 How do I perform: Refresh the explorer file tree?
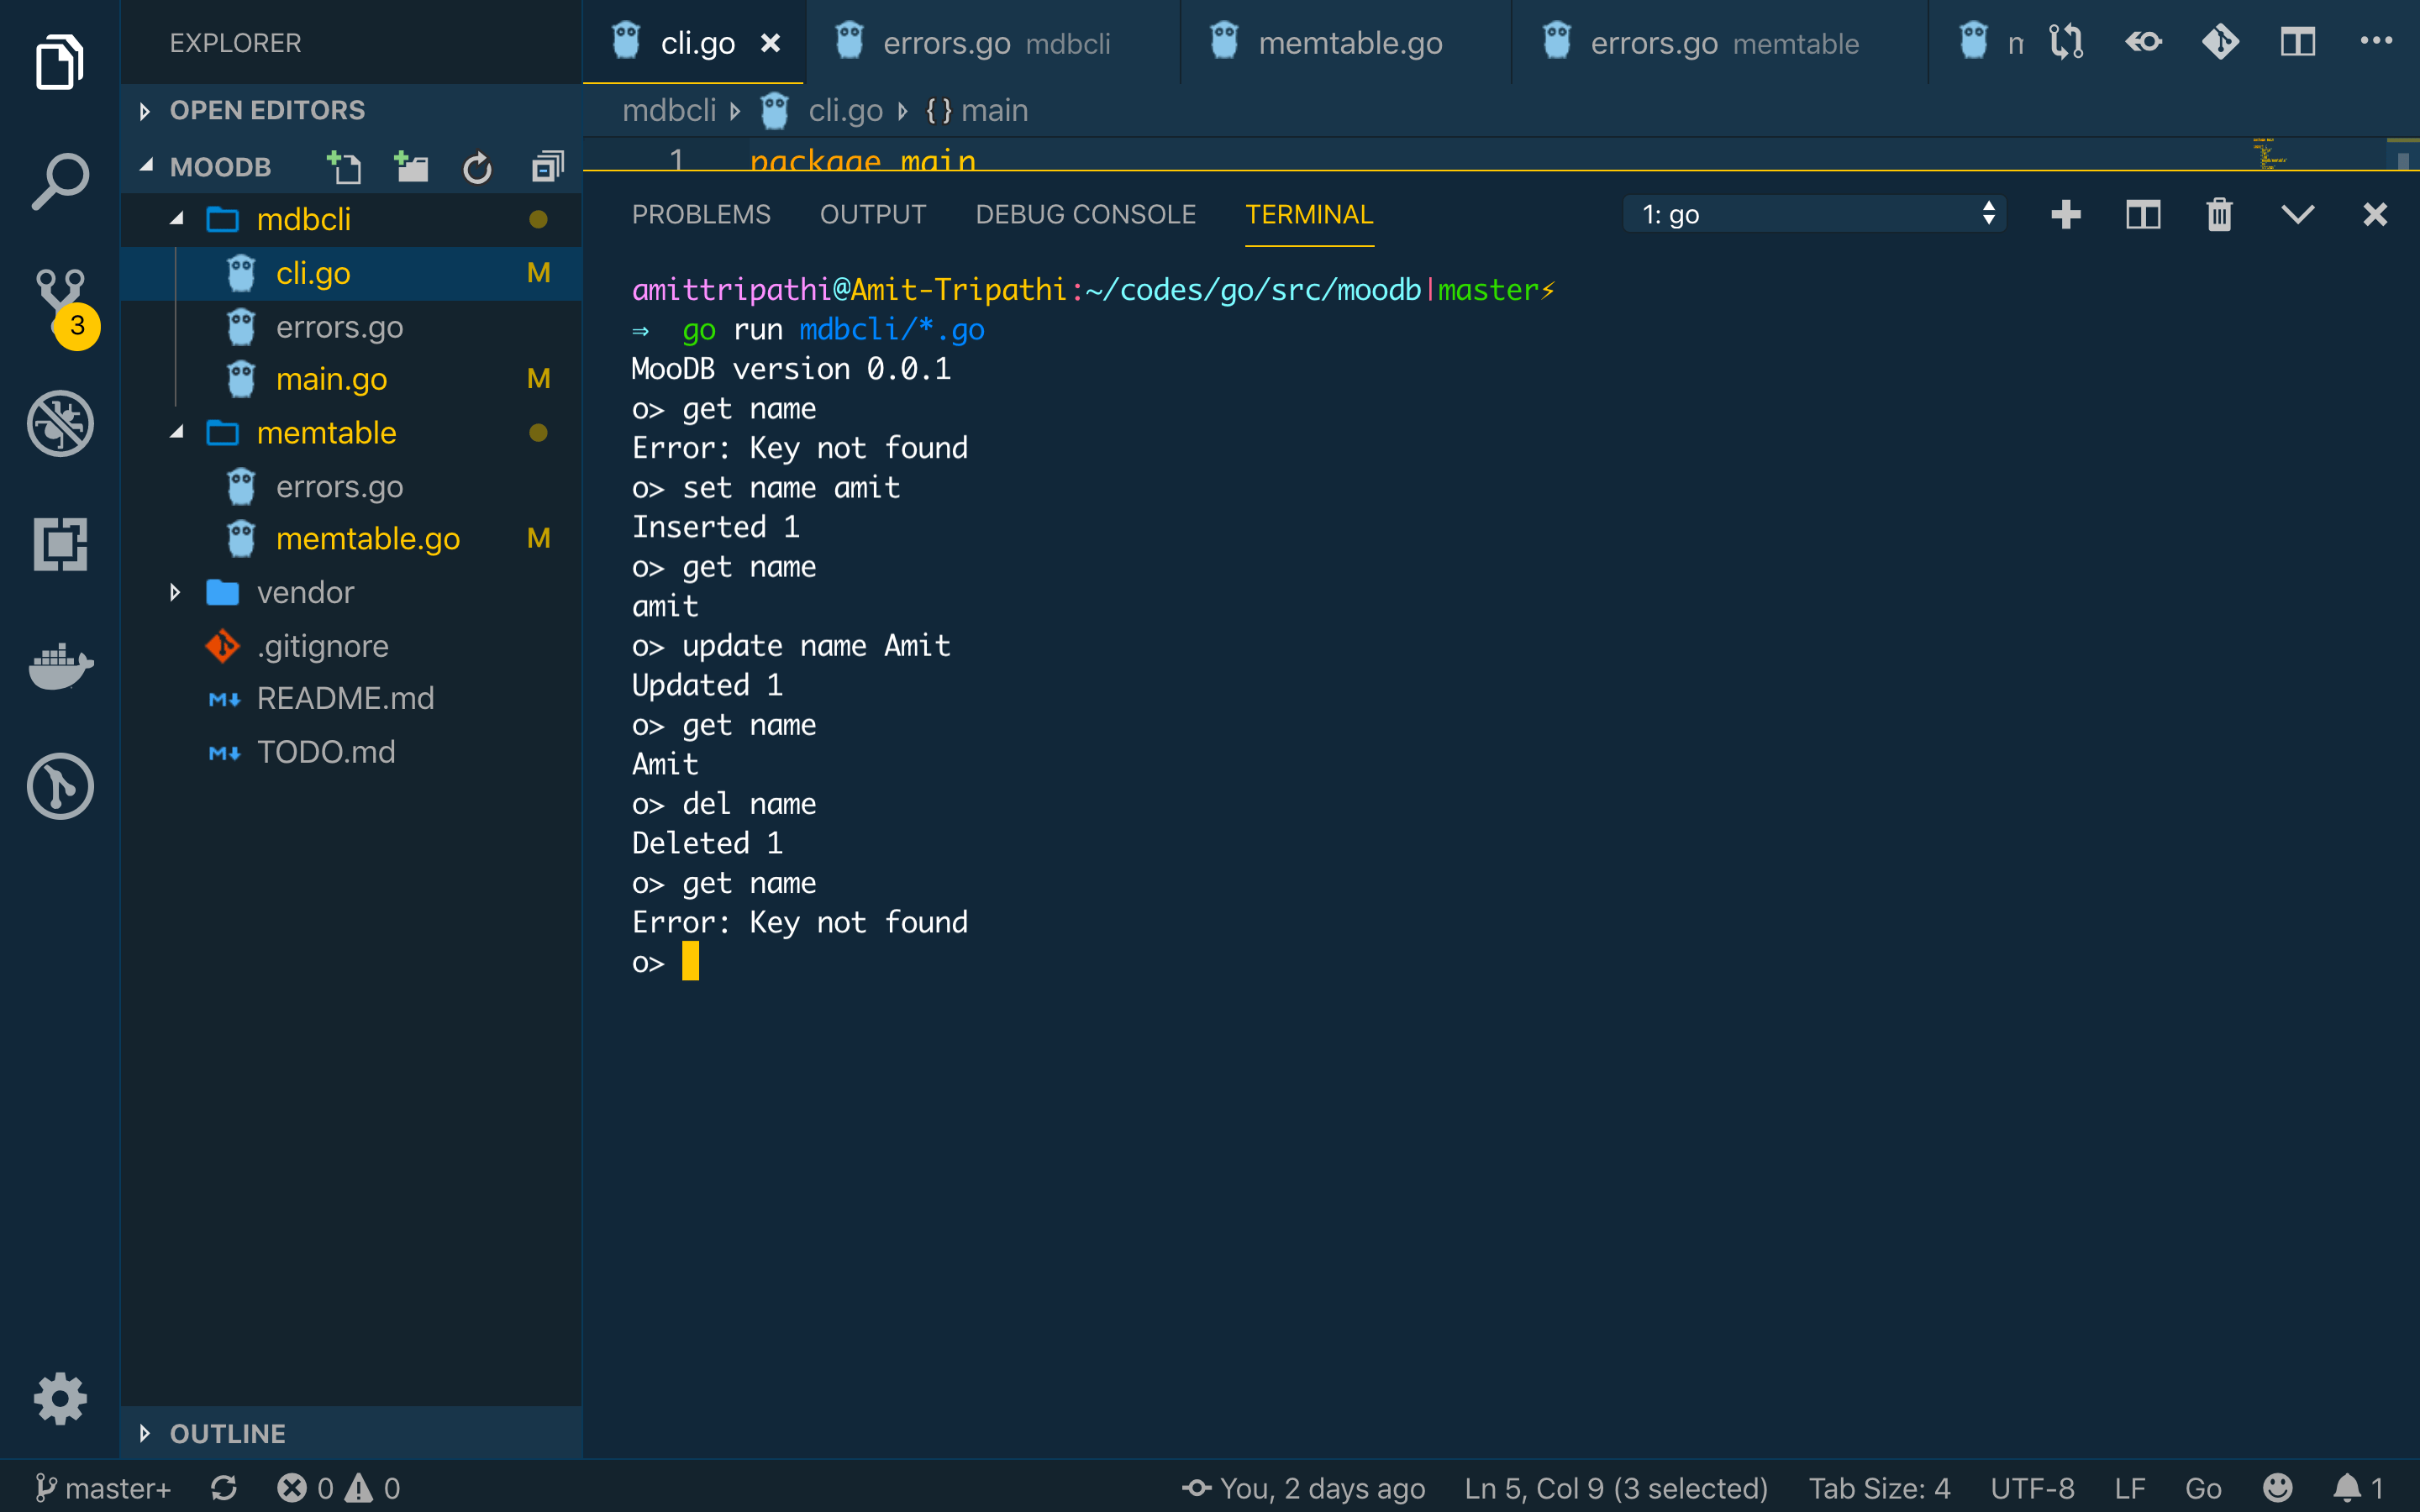477,167
